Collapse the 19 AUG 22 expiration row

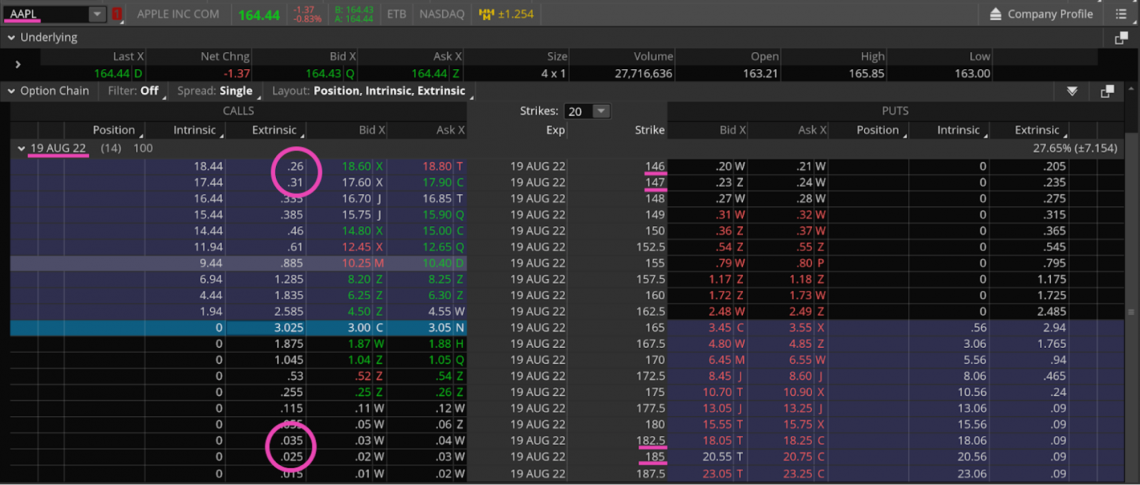click(22, 148)
